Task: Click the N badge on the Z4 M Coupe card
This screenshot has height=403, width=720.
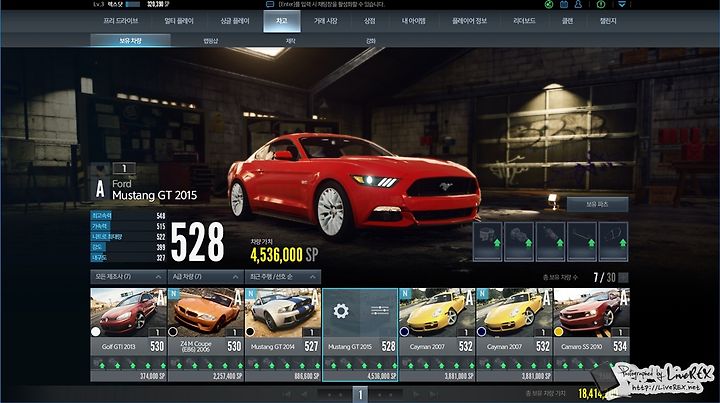Action: tap(174, 294)
